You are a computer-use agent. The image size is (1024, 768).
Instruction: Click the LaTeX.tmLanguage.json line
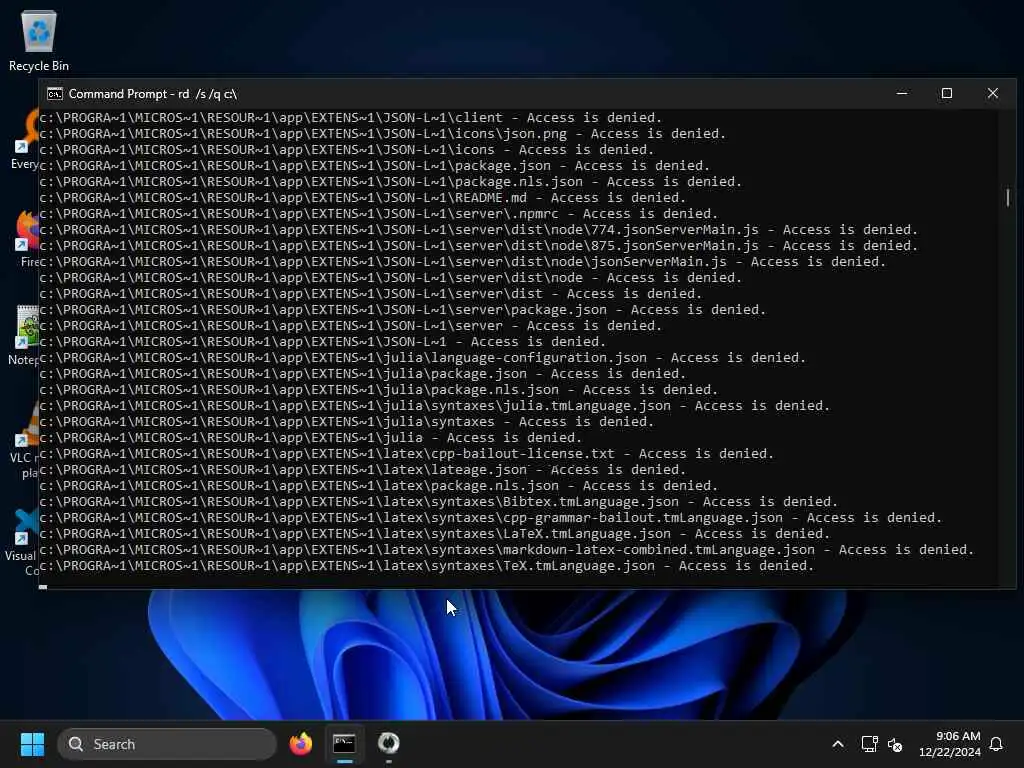435,534
